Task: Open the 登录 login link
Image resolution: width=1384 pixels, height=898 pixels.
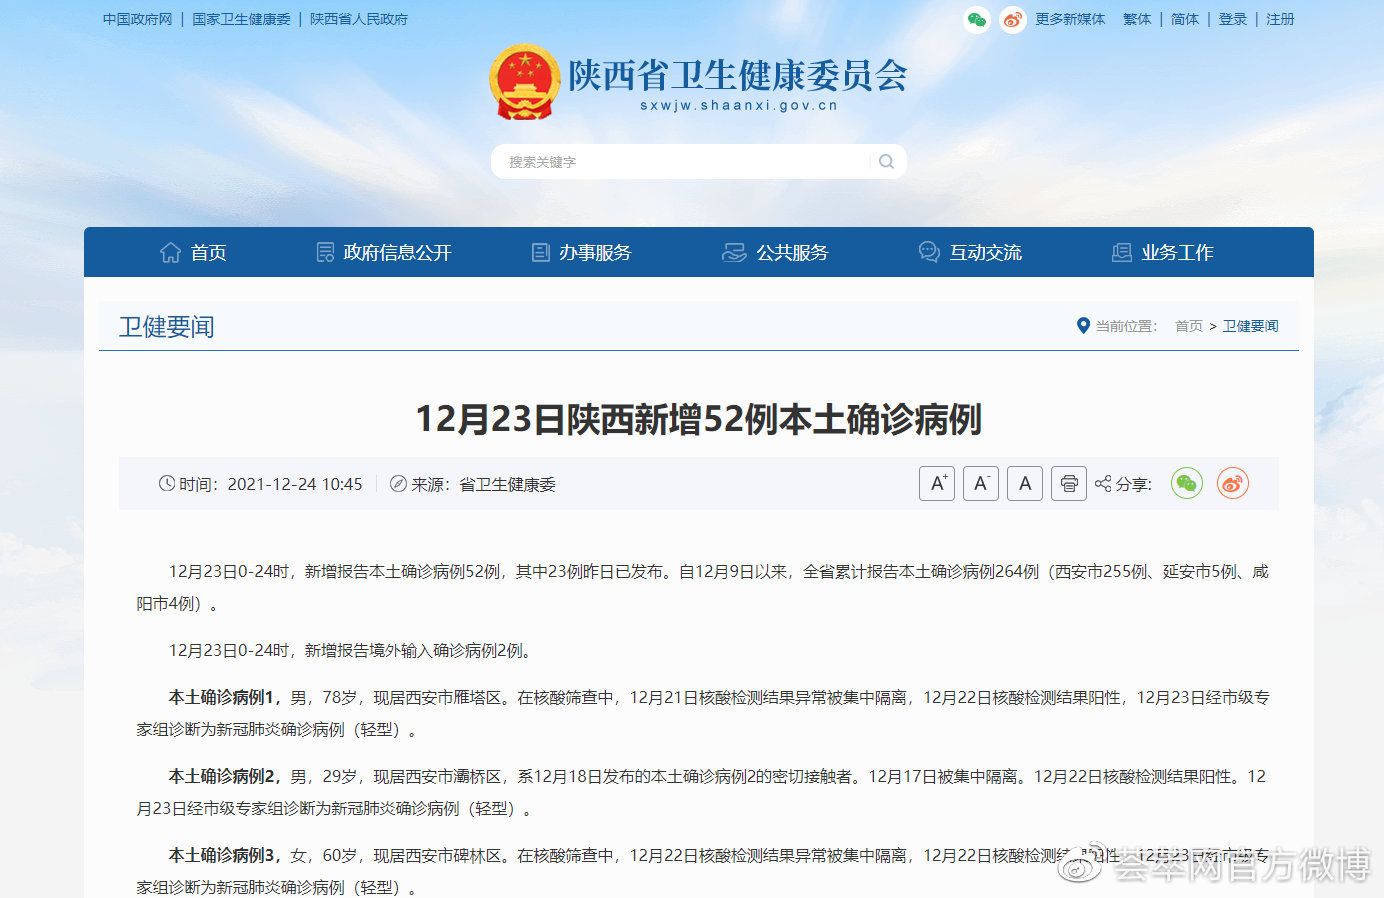Action: click(1232, 19)
